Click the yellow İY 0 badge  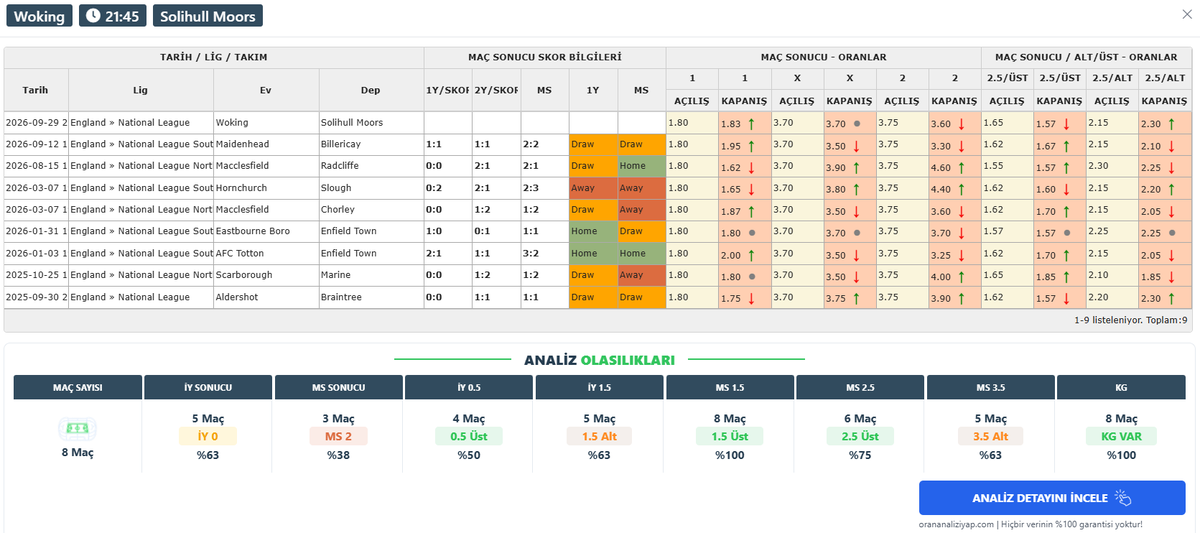pos(208,436)
